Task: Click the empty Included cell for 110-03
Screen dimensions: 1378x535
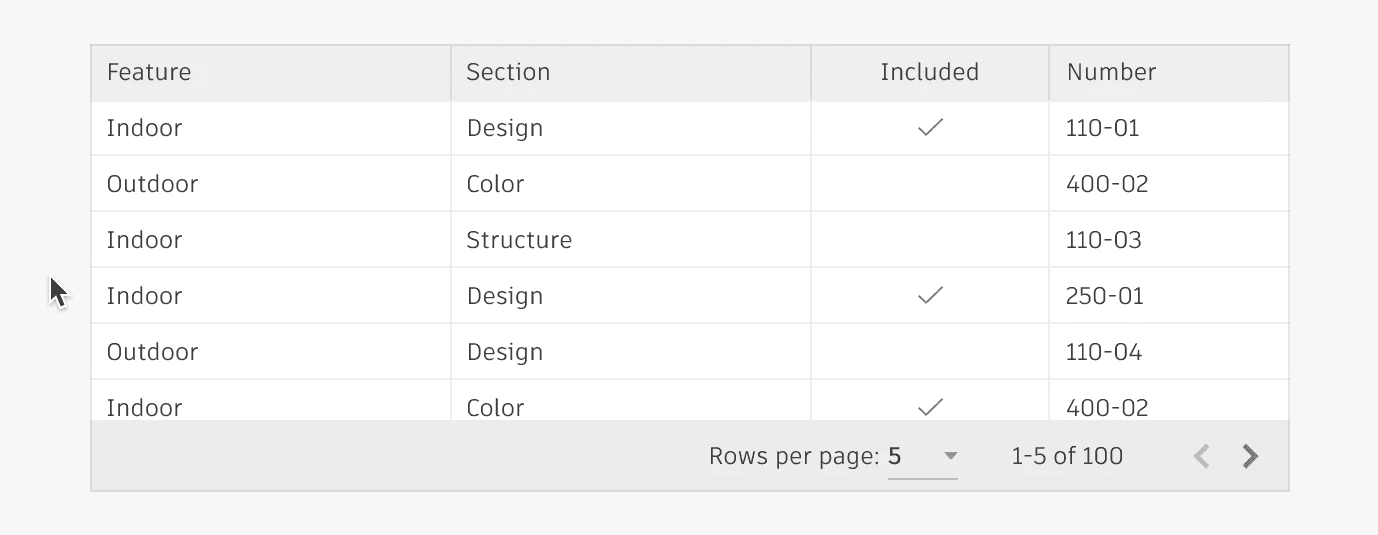Action: [x=930, y=240]
